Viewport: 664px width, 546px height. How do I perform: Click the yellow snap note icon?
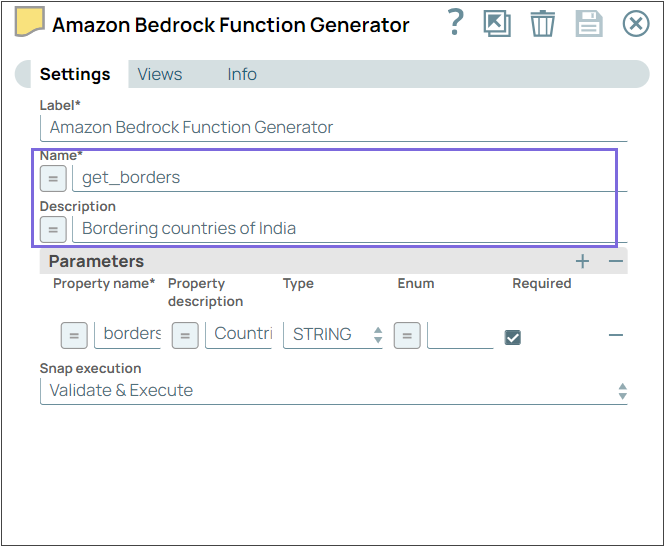tap(30, 21)
